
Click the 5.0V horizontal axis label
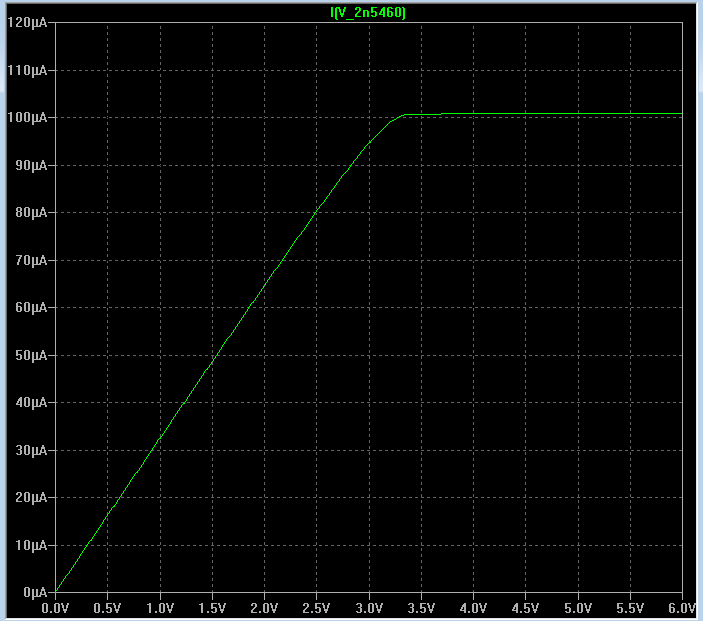click(x=578, y=608)
